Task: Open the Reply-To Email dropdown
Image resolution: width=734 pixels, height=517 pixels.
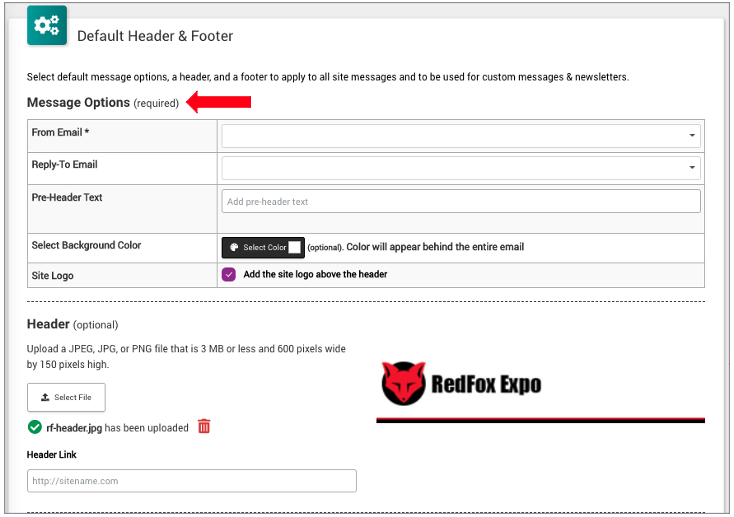Action: point(461,168)
